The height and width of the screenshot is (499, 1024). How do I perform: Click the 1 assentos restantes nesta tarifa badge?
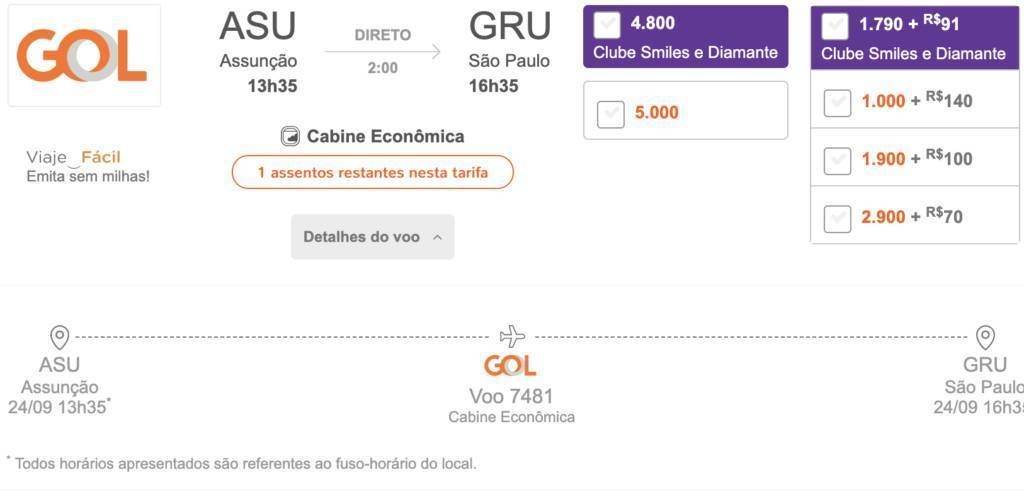372,172
